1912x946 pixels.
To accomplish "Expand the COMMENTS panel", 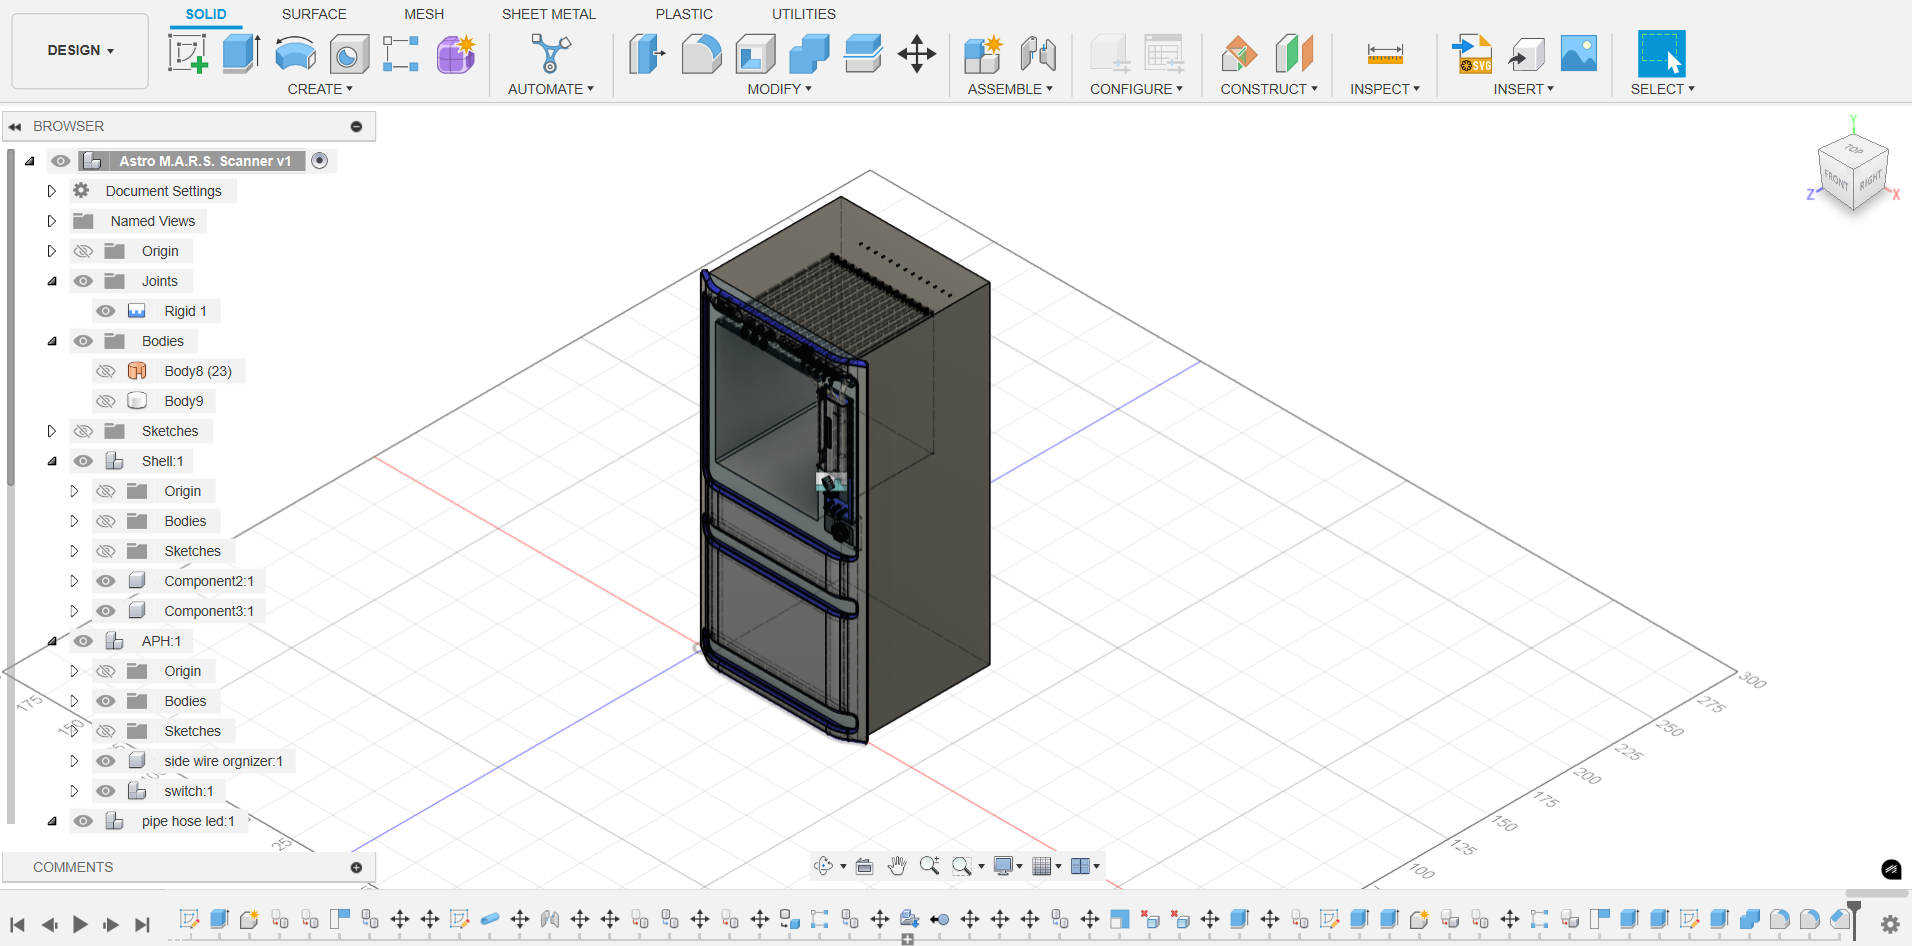I will point(356,867).
